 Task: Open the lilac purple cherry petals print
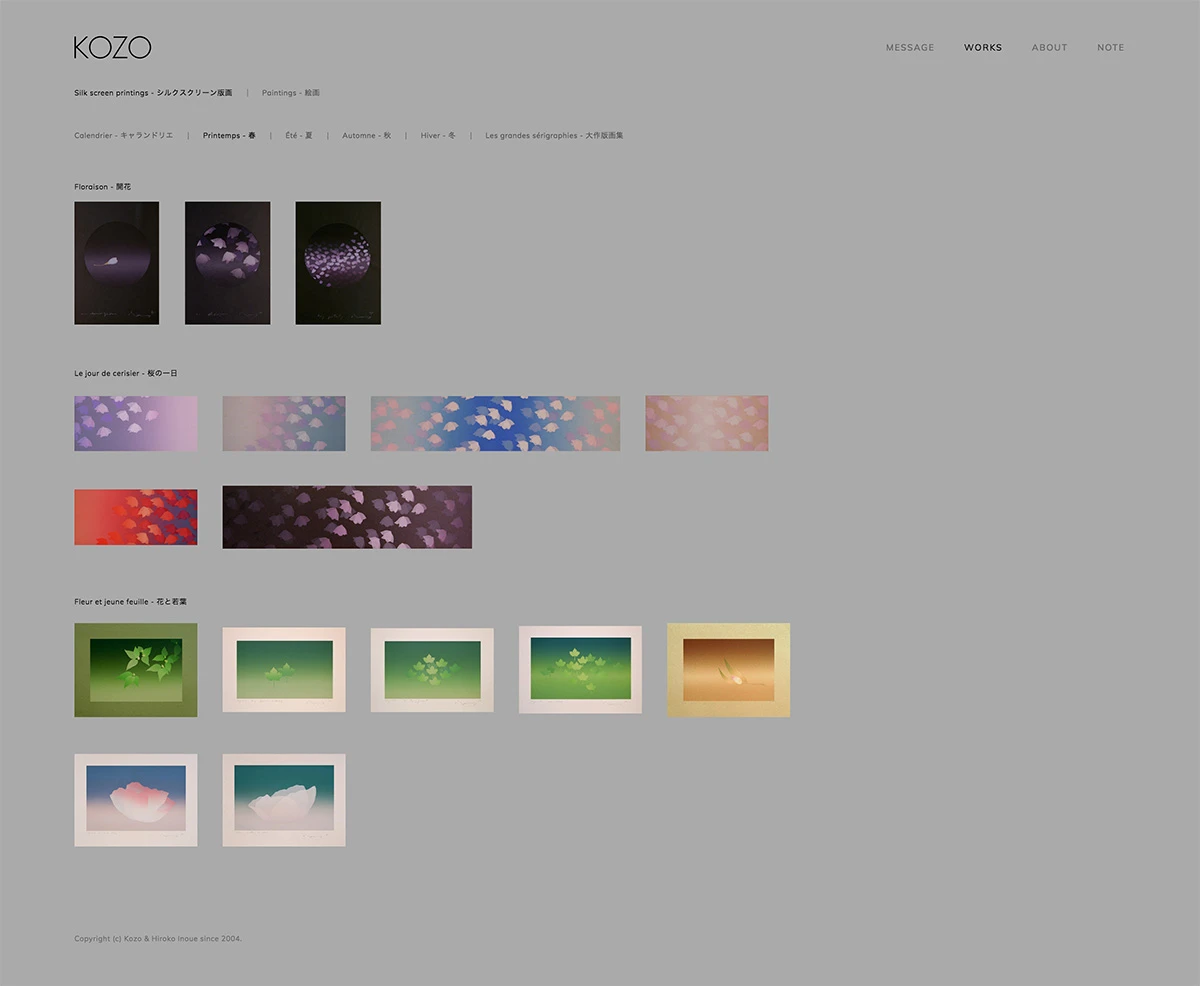pyautogui.click(x=135, y=423)
